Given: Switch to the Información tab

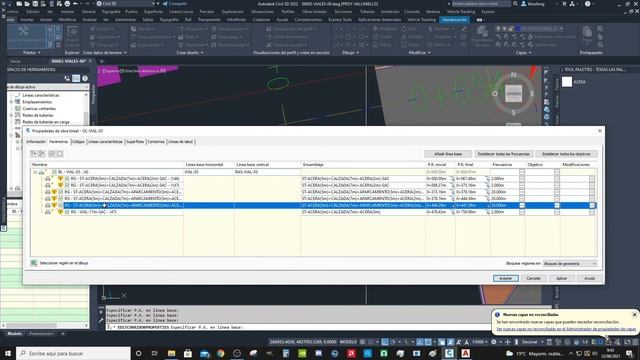Looking at the screenshot, I should click(x=36, y=142).
